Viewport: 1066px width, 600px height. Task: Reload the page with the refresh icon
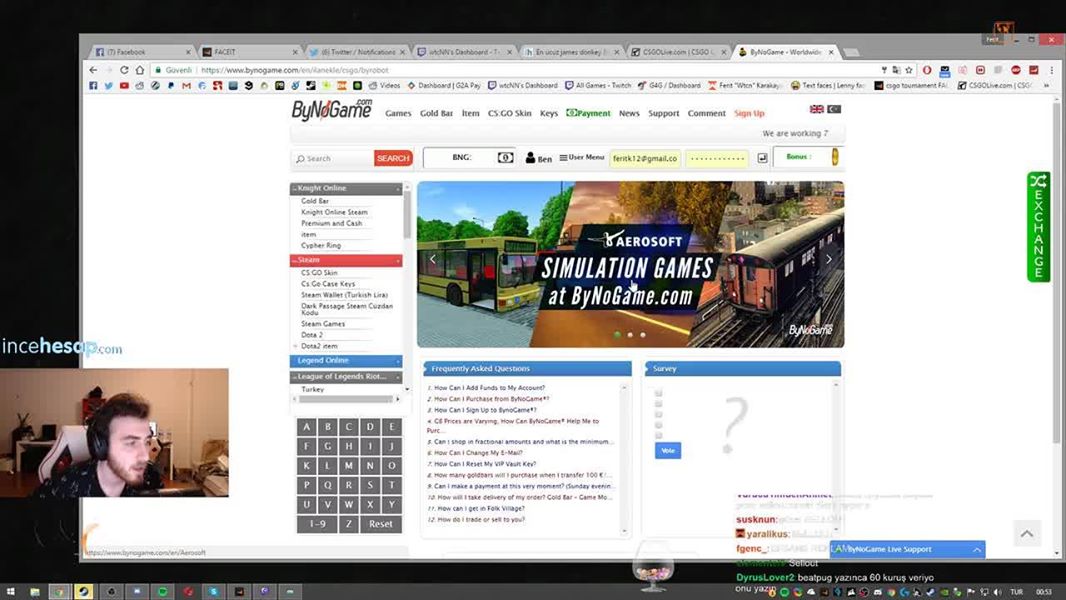pyautogui.click(x=124, y=70)
